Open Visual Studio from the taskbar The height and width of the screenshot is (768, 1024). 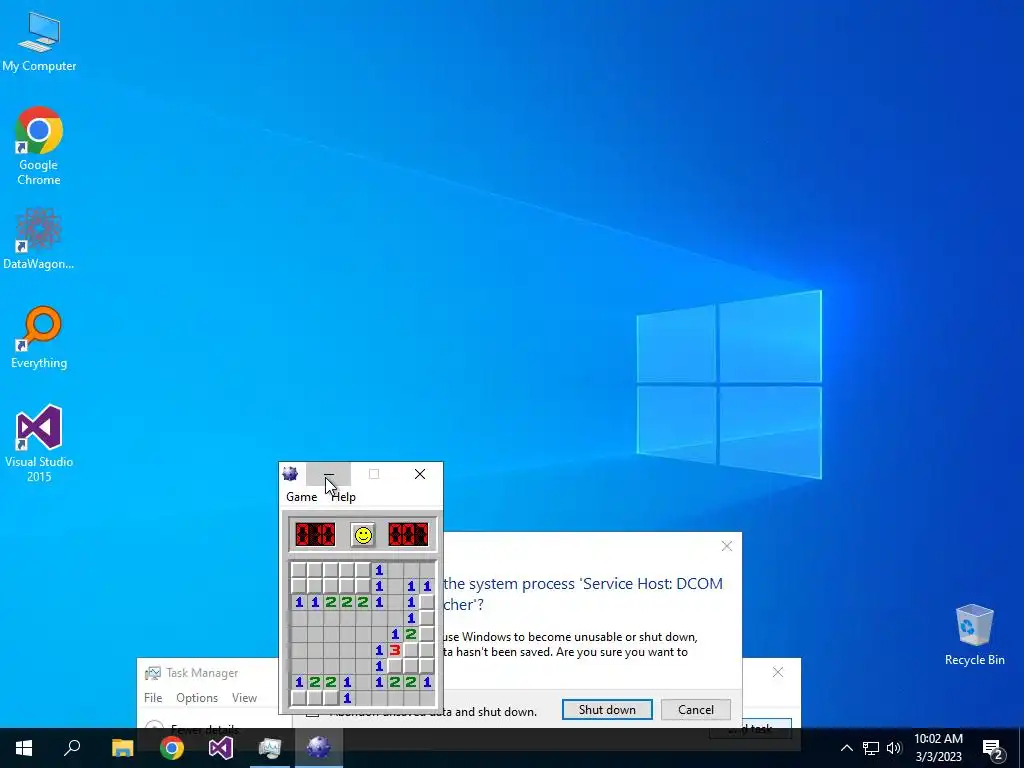click(x=221, y=748)
